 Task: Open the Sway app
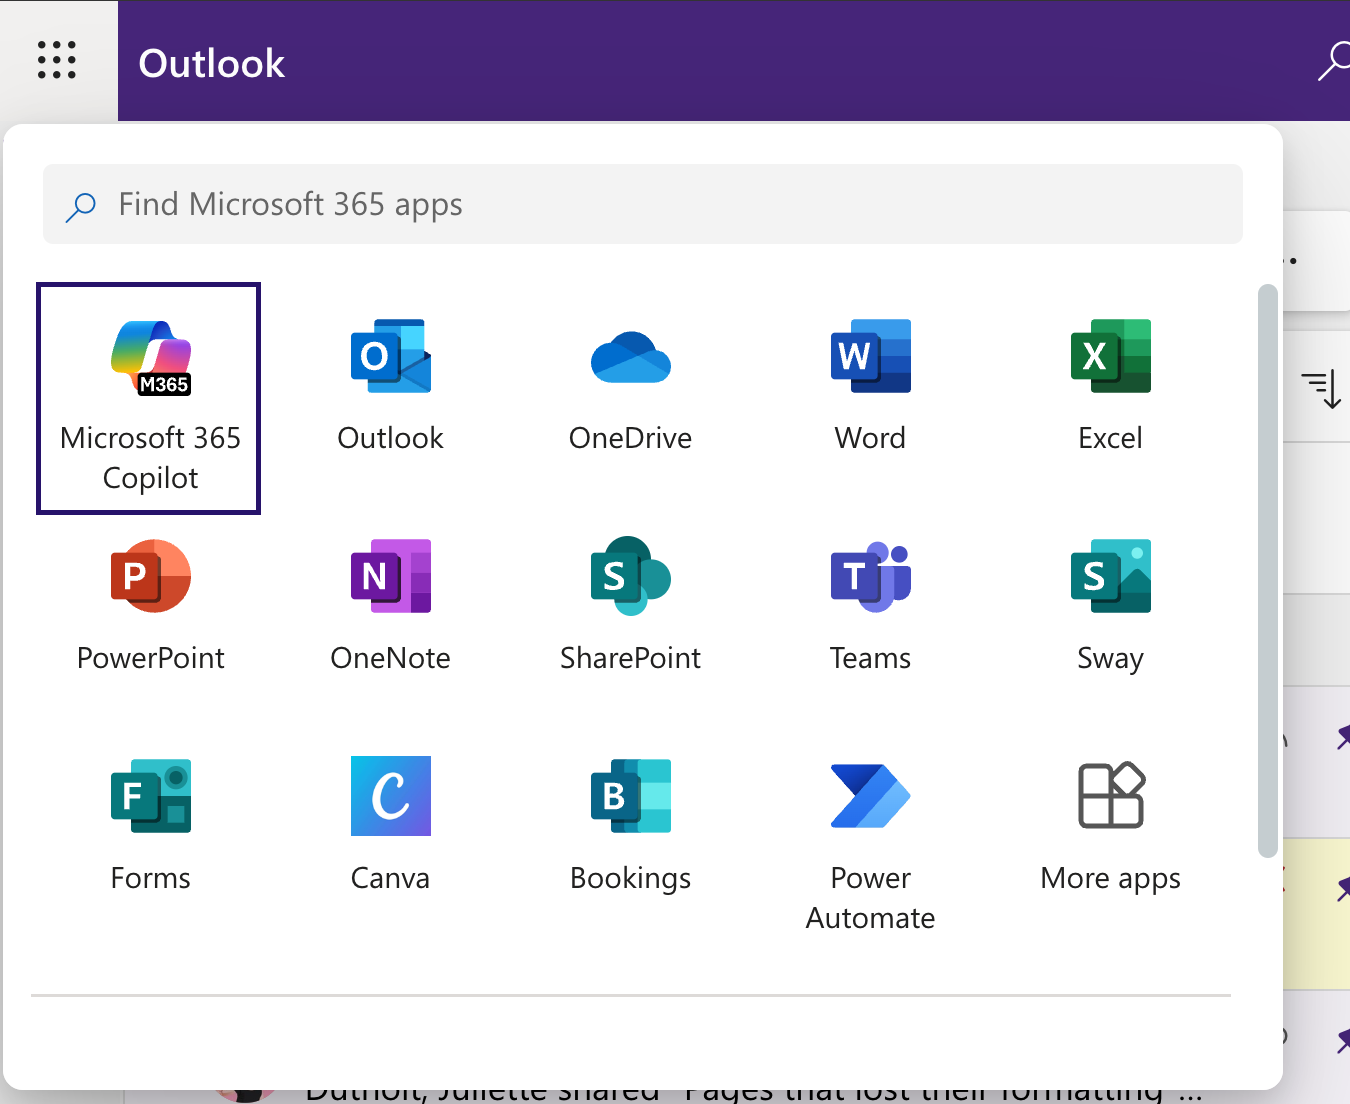pyautogui.click(x=1110, y=606)
